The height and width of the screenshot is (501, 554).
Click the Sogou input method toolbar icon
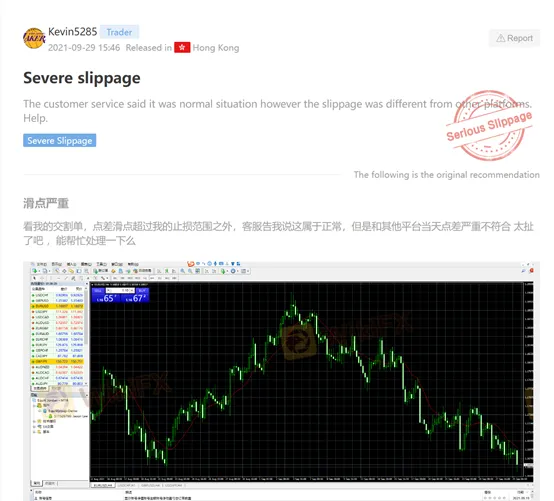pos(190,264)
